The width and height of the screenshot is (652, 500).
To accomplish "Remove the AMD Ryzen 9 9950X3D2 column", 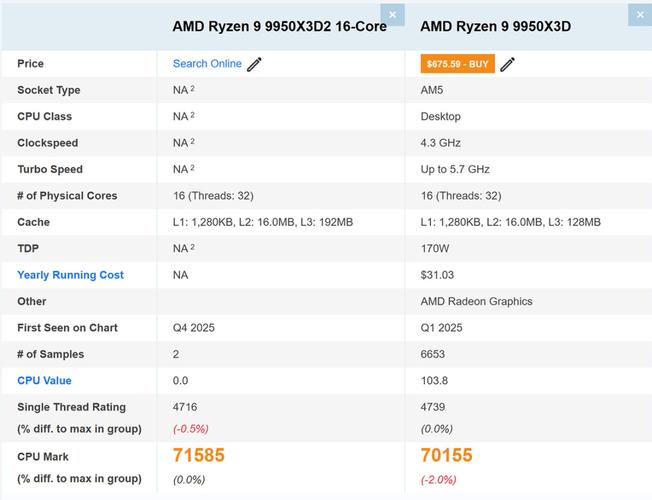I will (x=393, y=14).
